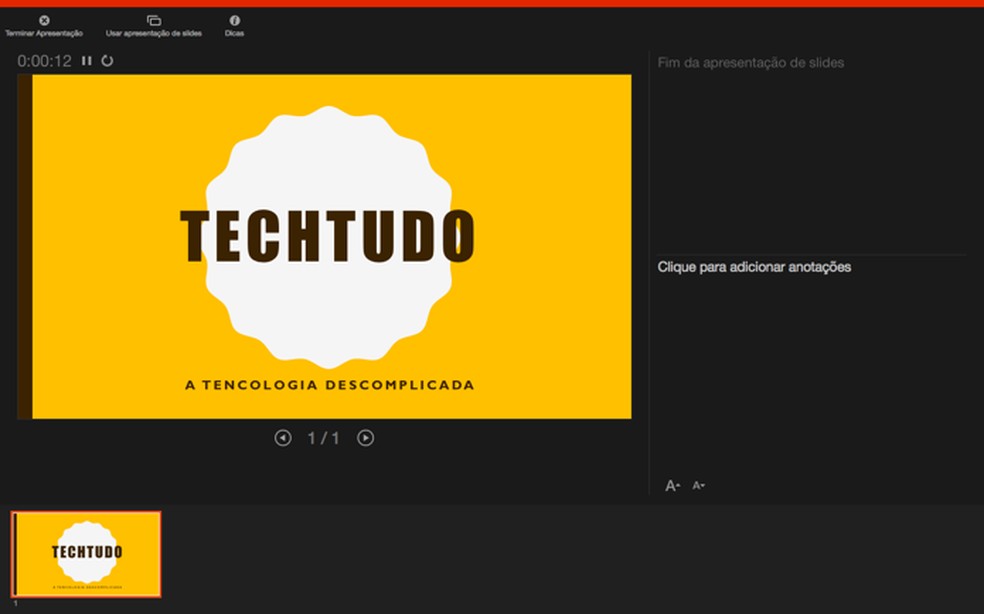Screen dimensions: 984x614
Task: Open the Dicas info icon
Action: click(235, 21)
